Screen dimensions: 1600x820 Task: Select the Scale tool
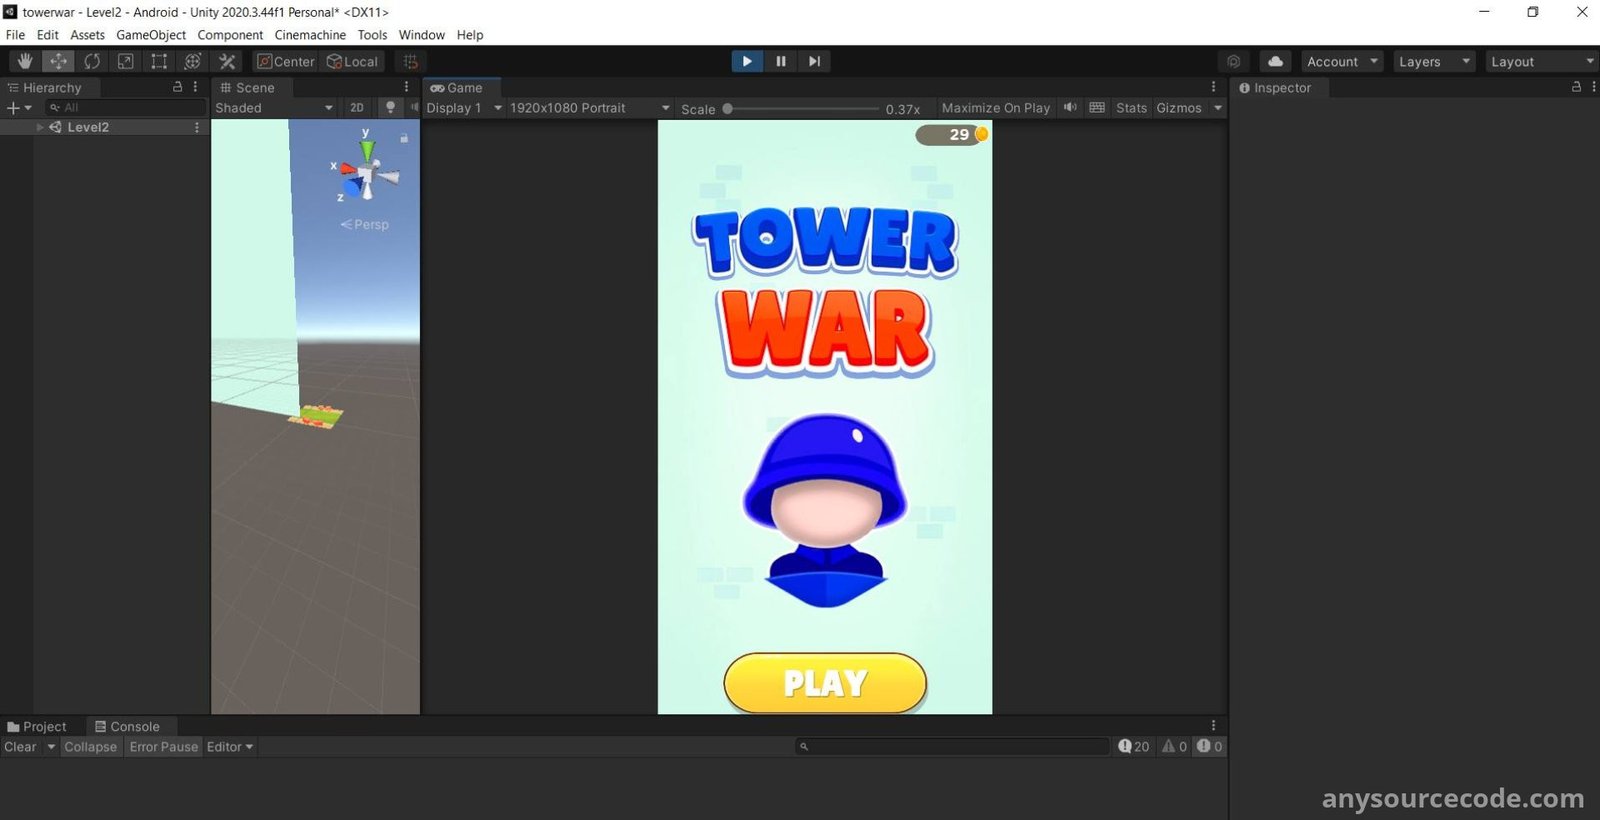pyautogui.click(x=126, y=61)
